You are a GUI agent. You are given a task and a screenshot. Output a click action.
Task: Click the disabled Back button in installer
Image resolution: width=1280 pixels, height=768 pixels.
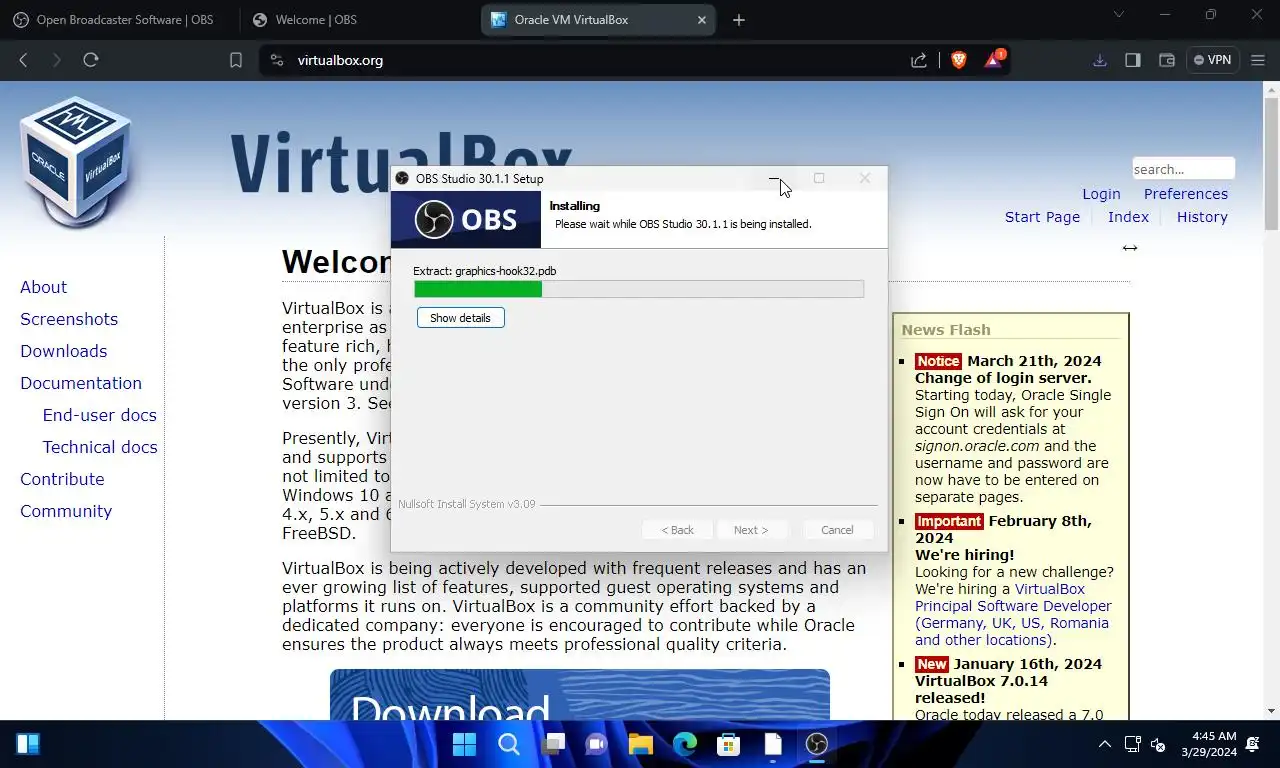coord(677,530)
